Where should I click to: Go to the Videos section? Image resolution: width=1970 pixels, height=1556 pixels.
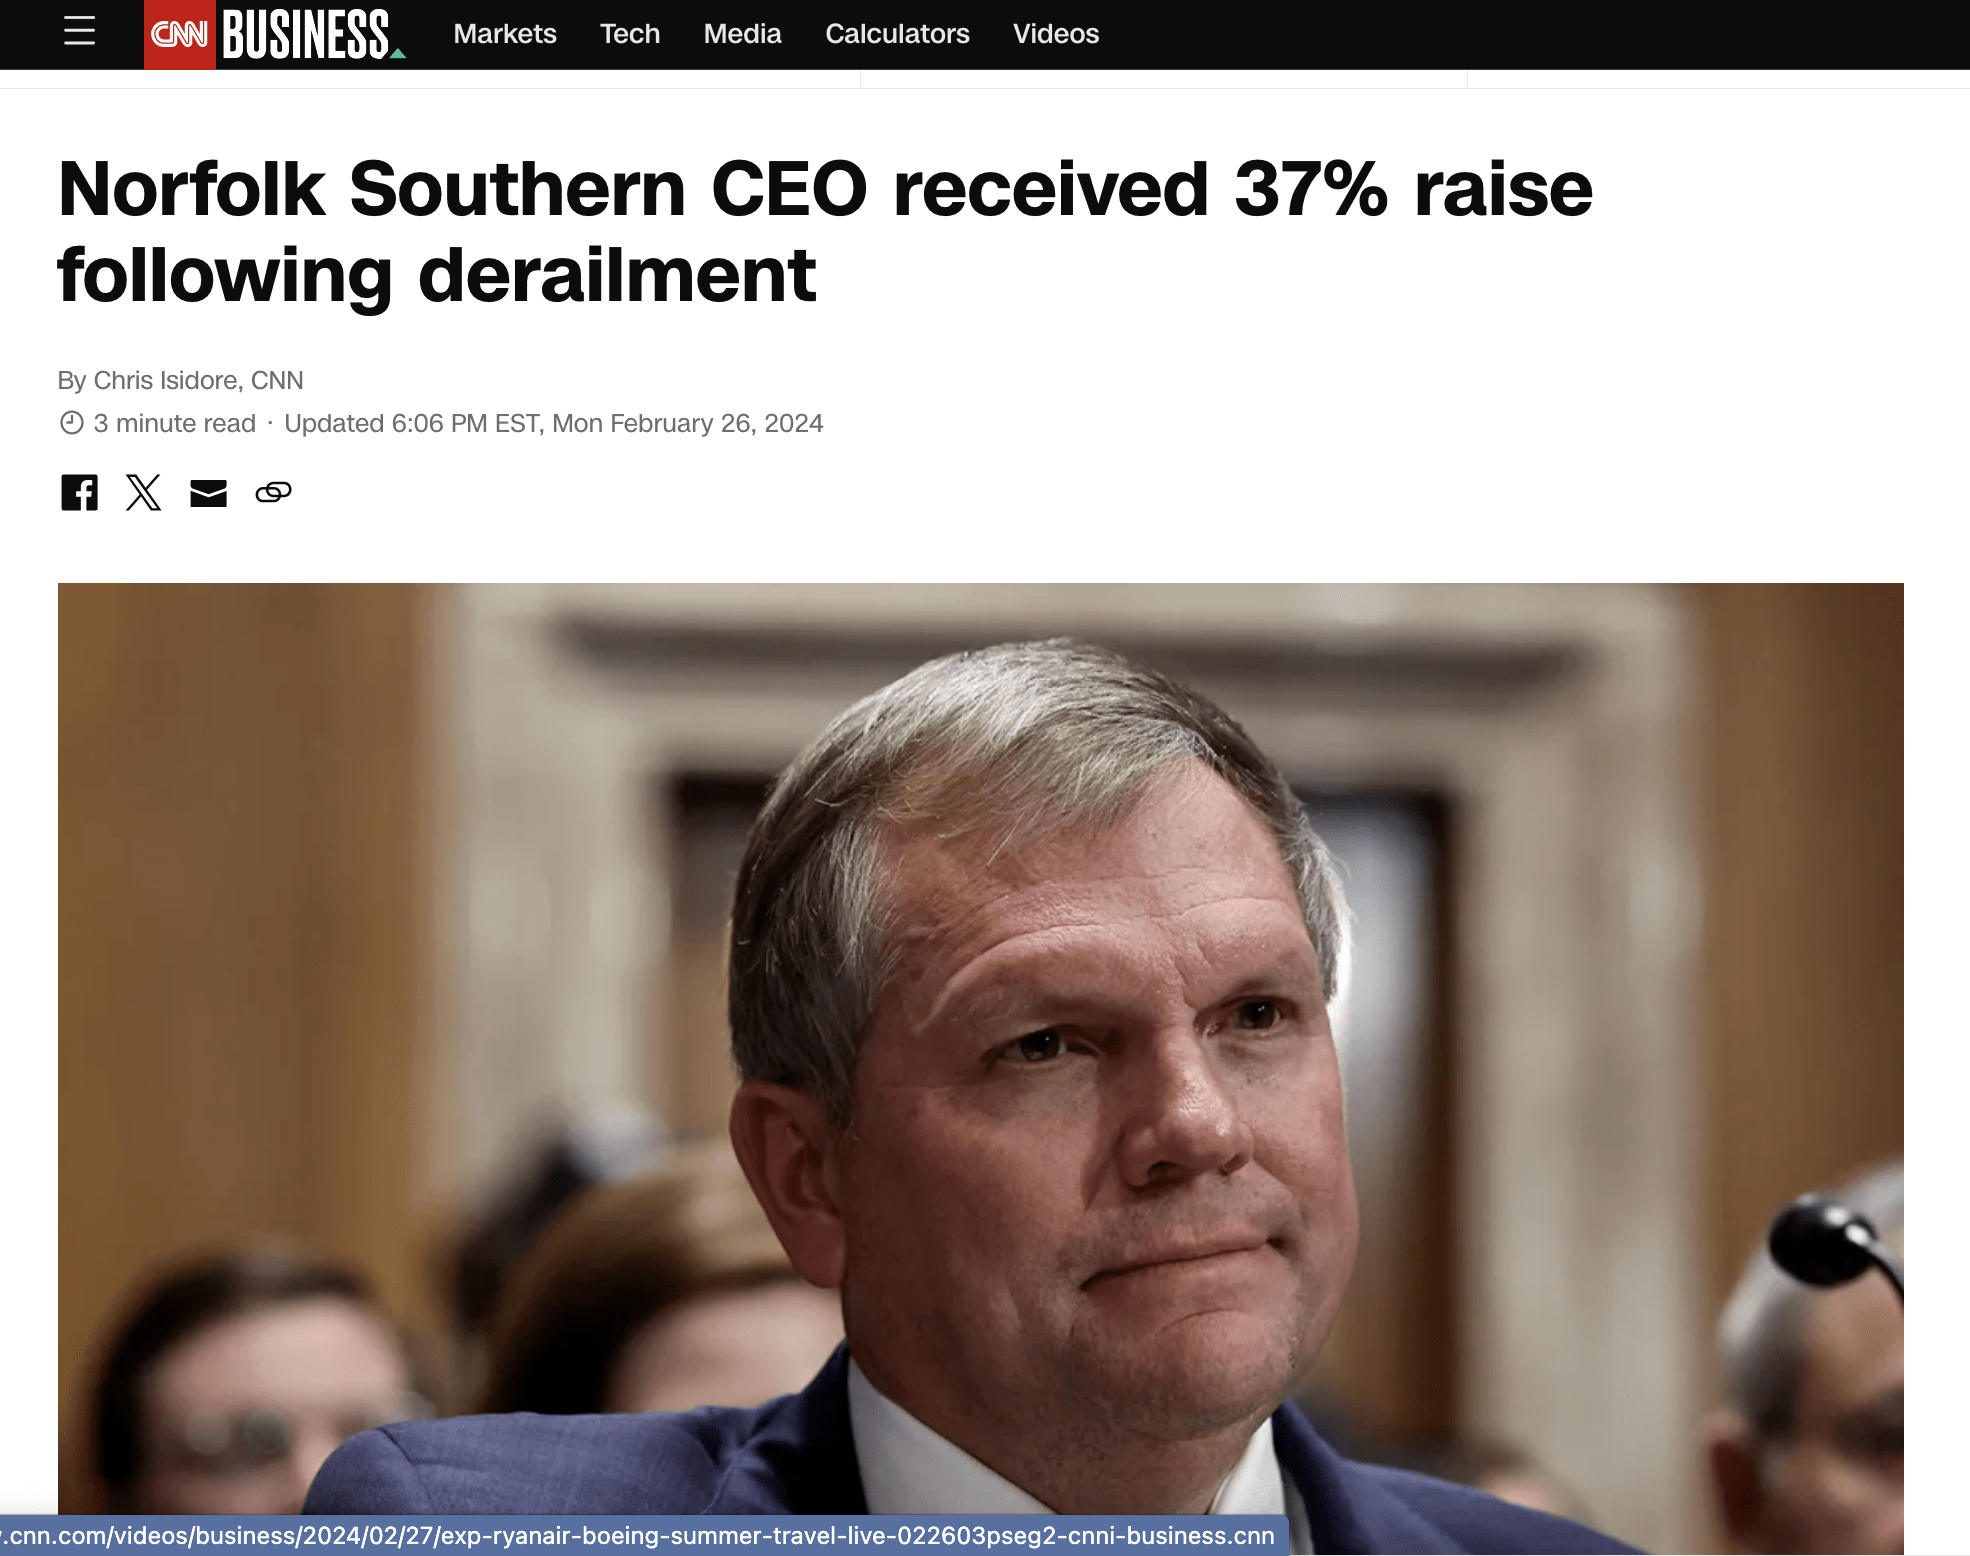tap(1055, 33)
